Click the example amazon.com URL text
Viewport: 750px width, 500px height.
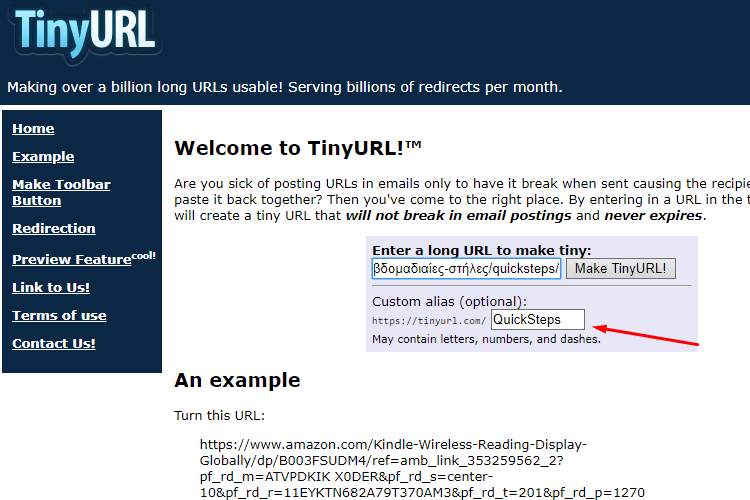[x=422, y=468]
